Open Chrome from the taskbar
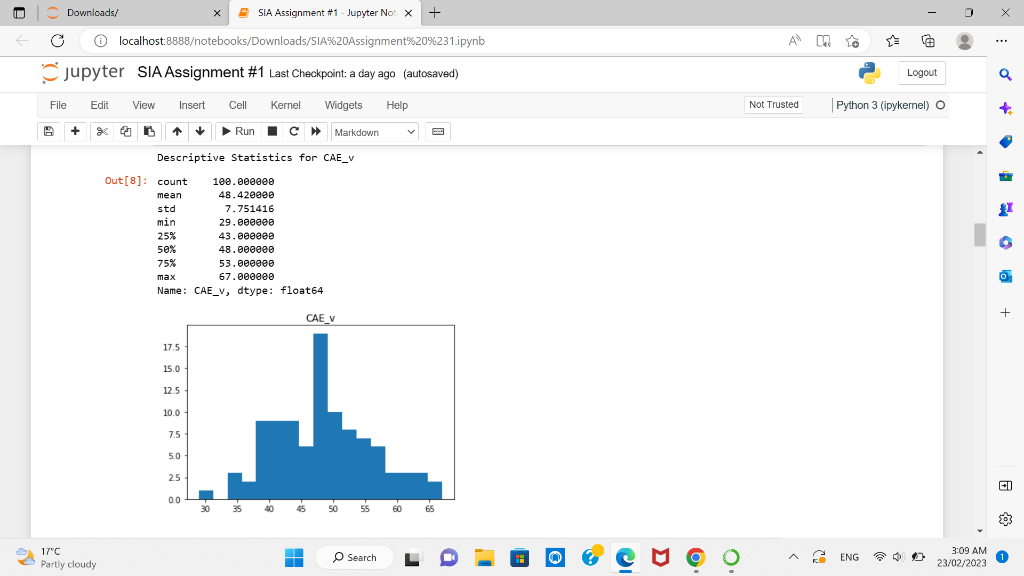 pyautogui.click(x=695, y=557)
